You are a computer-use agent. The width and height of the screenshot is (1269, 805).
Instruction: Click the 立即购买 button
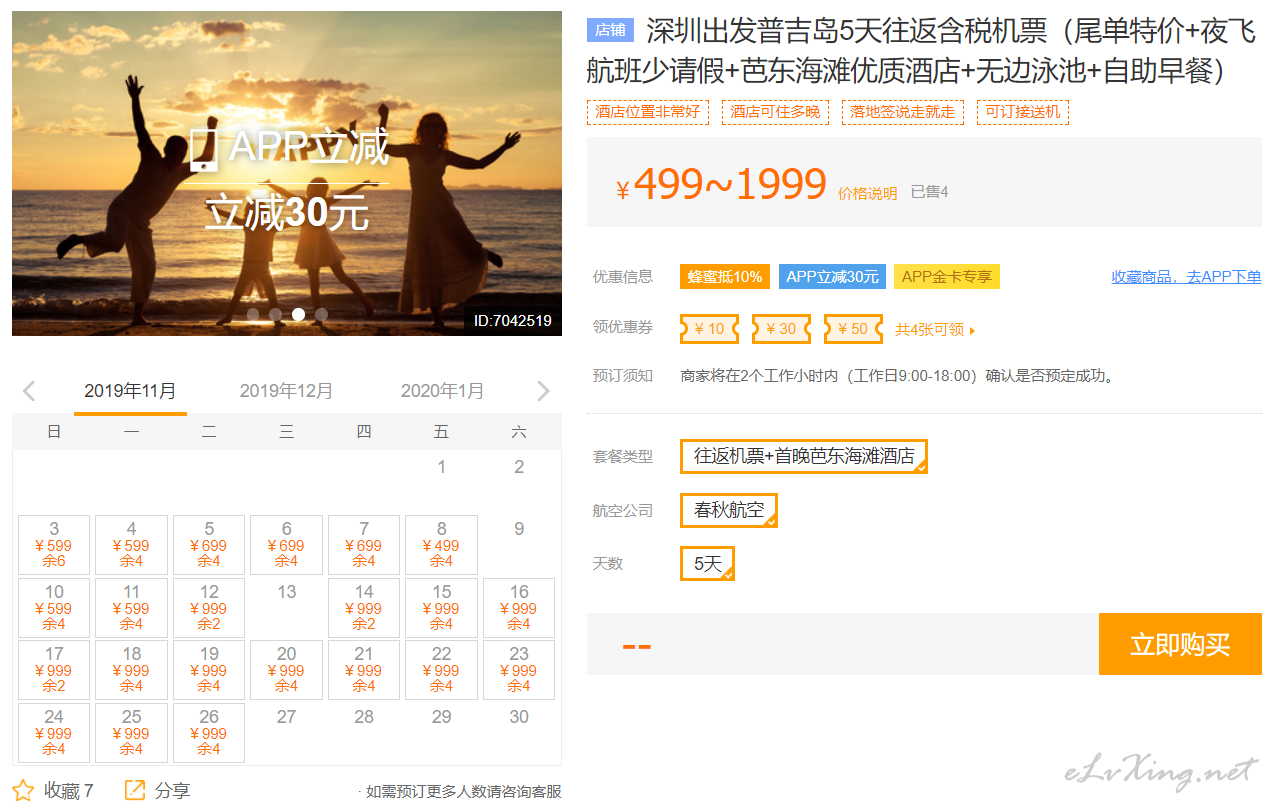pyautogui.click(x=1180, y=644)
